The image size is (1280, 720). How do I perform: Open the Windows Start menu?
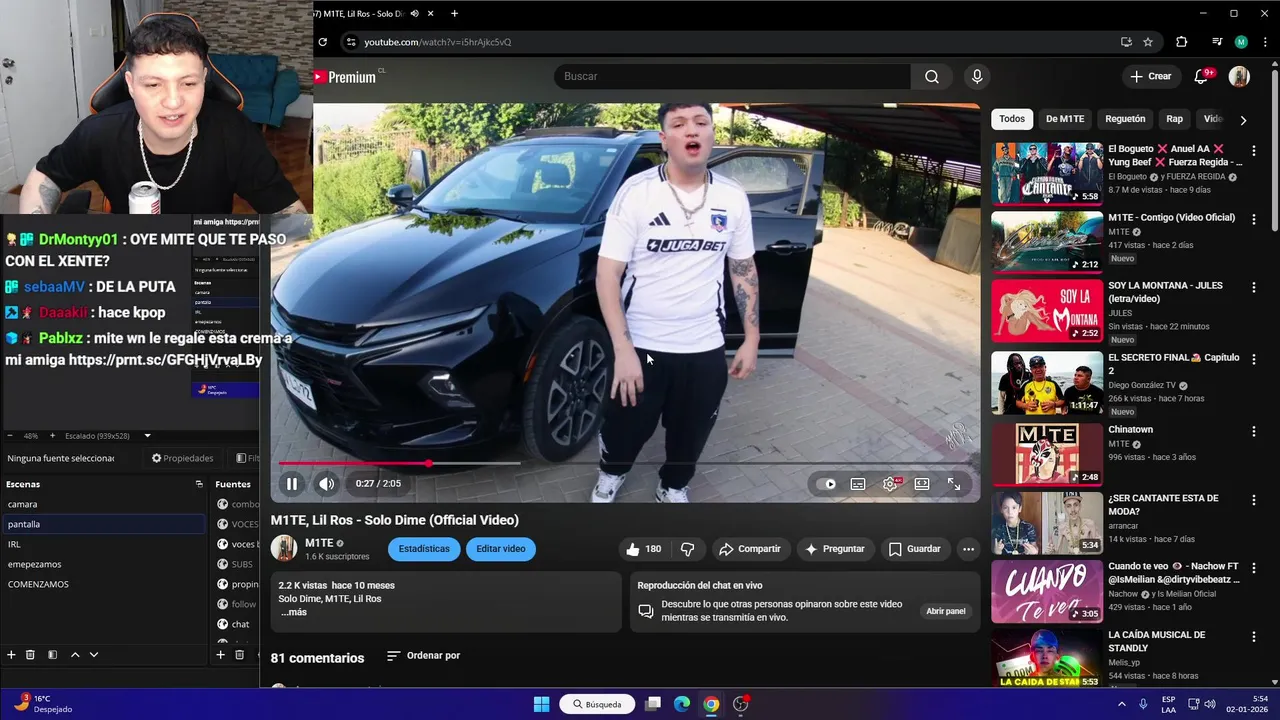(x=541, y=704)
